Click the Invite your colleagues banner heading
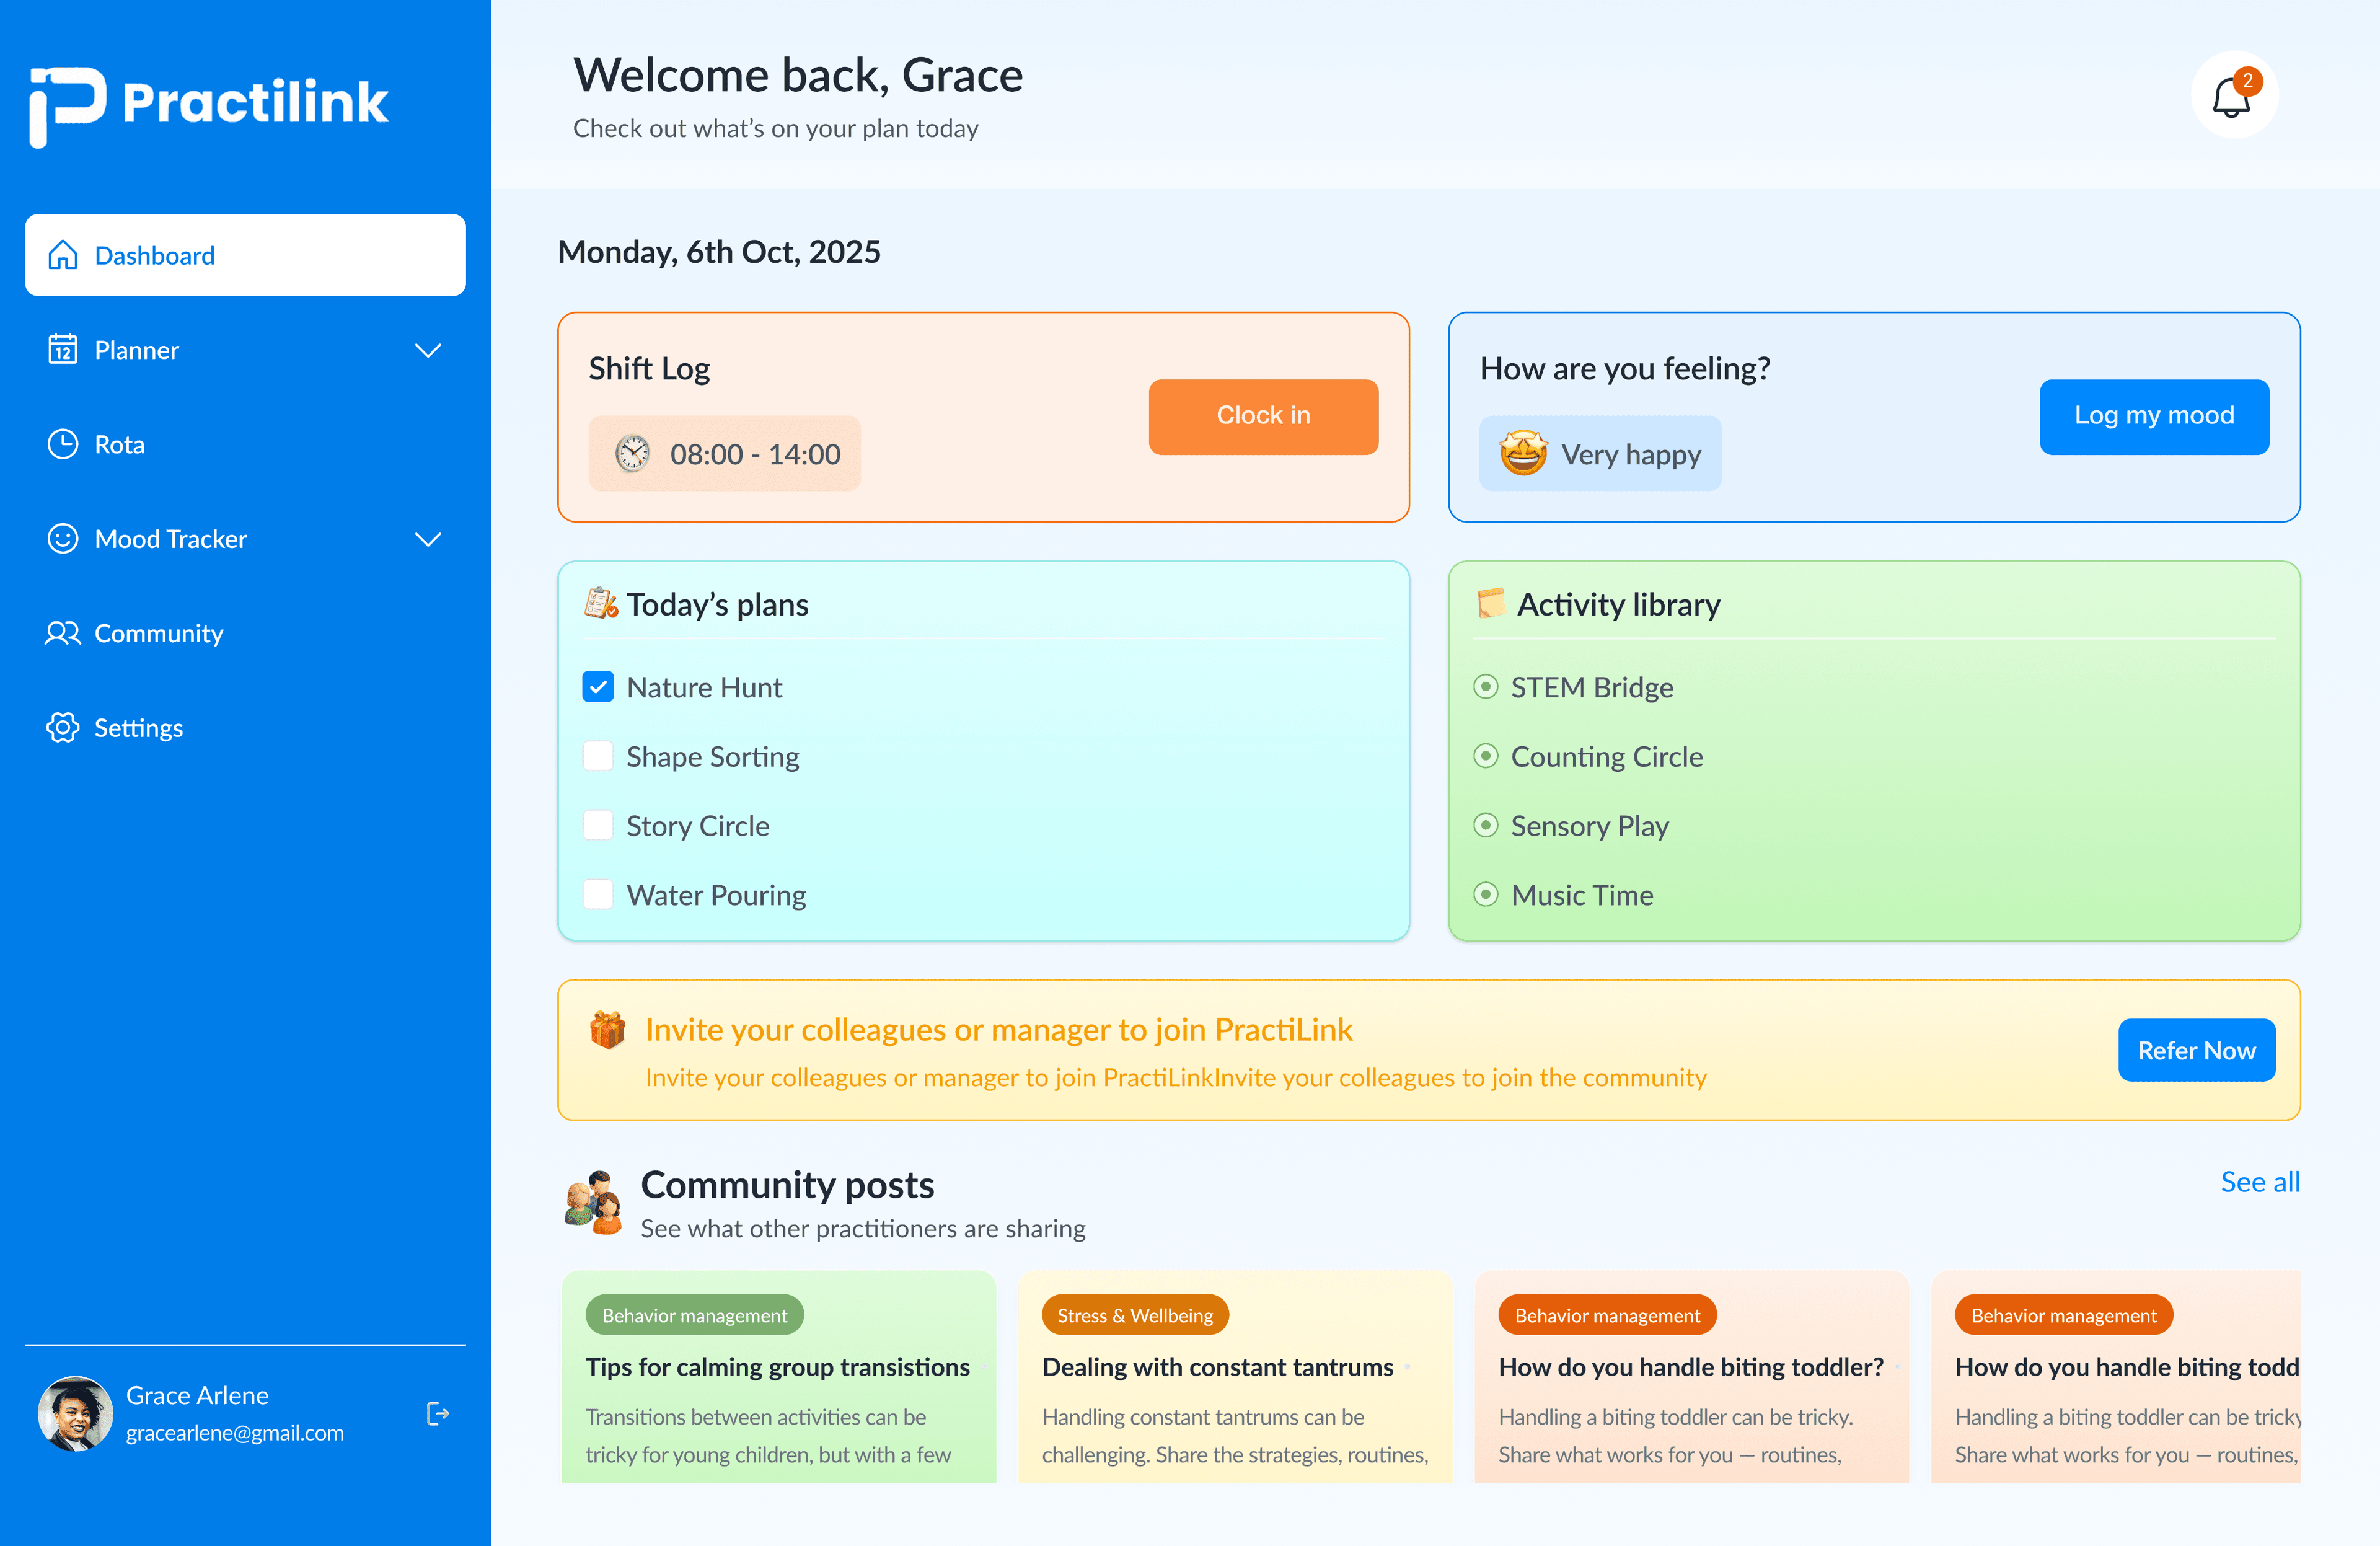The width and height of the screenshot is (2380, 1546). point(998,1029)
